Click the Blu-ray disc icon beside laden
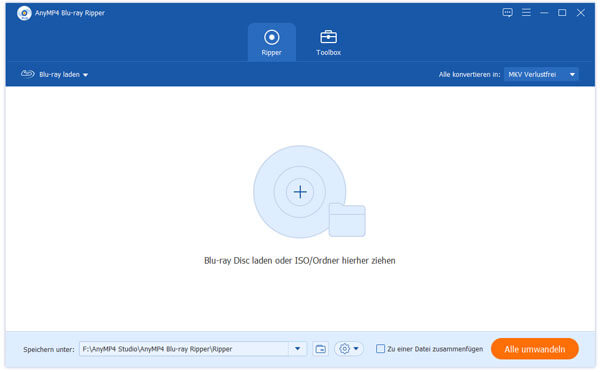600x372 pixels. coord(28,74)
